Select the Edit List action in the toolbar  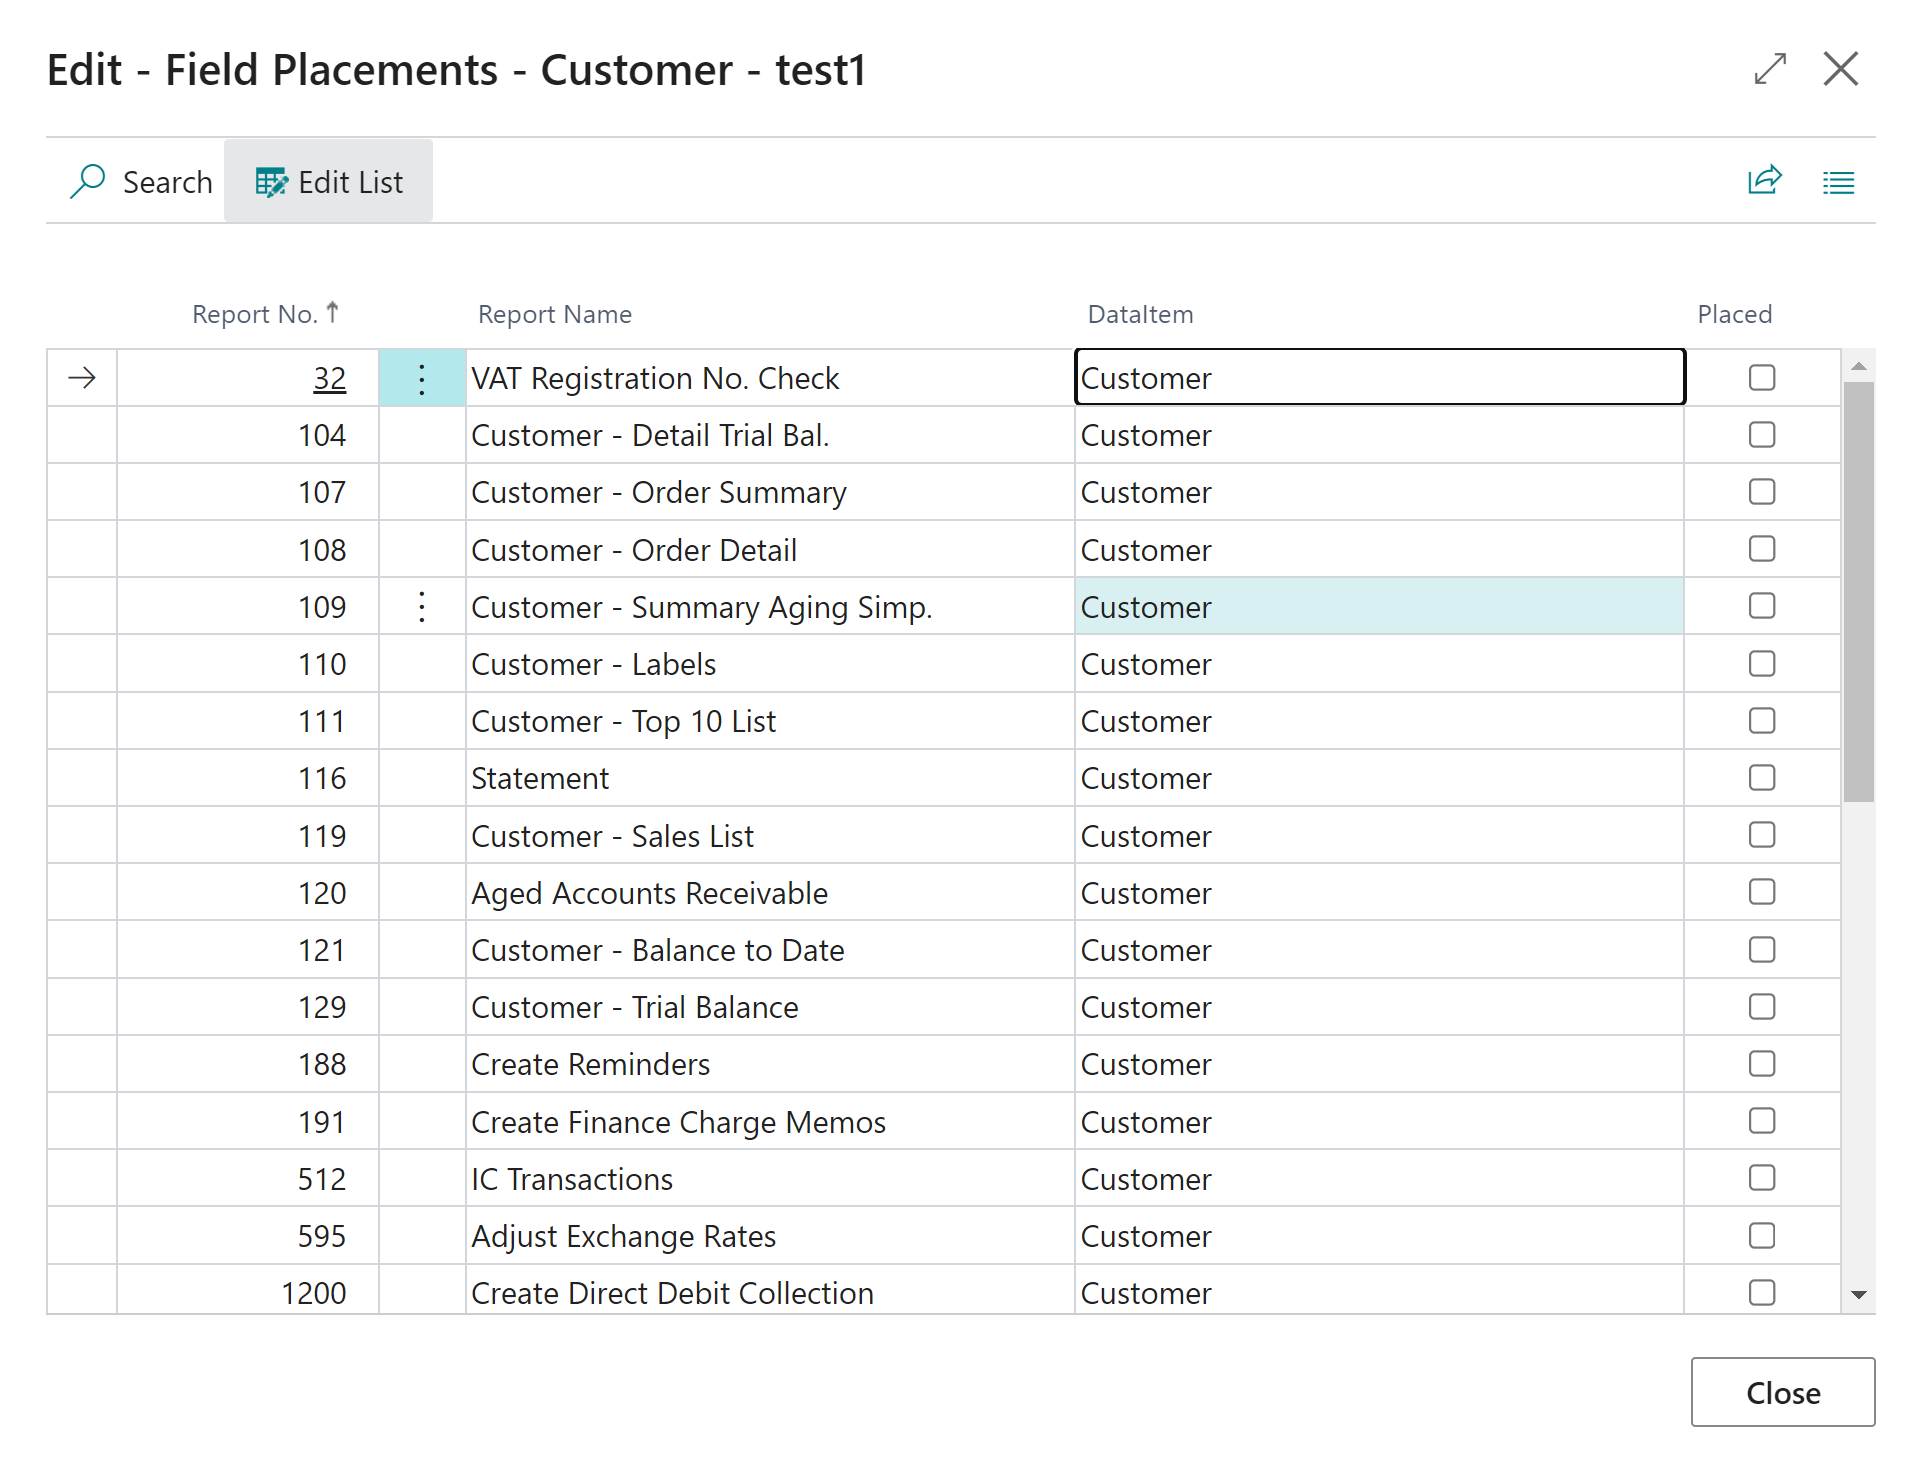329,181
